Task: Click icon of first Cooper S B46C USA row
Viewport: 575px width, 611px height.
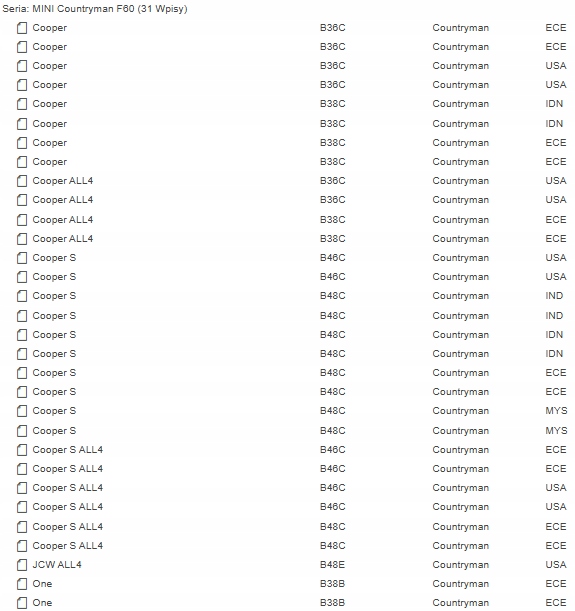Action: [x=22, y=258]
